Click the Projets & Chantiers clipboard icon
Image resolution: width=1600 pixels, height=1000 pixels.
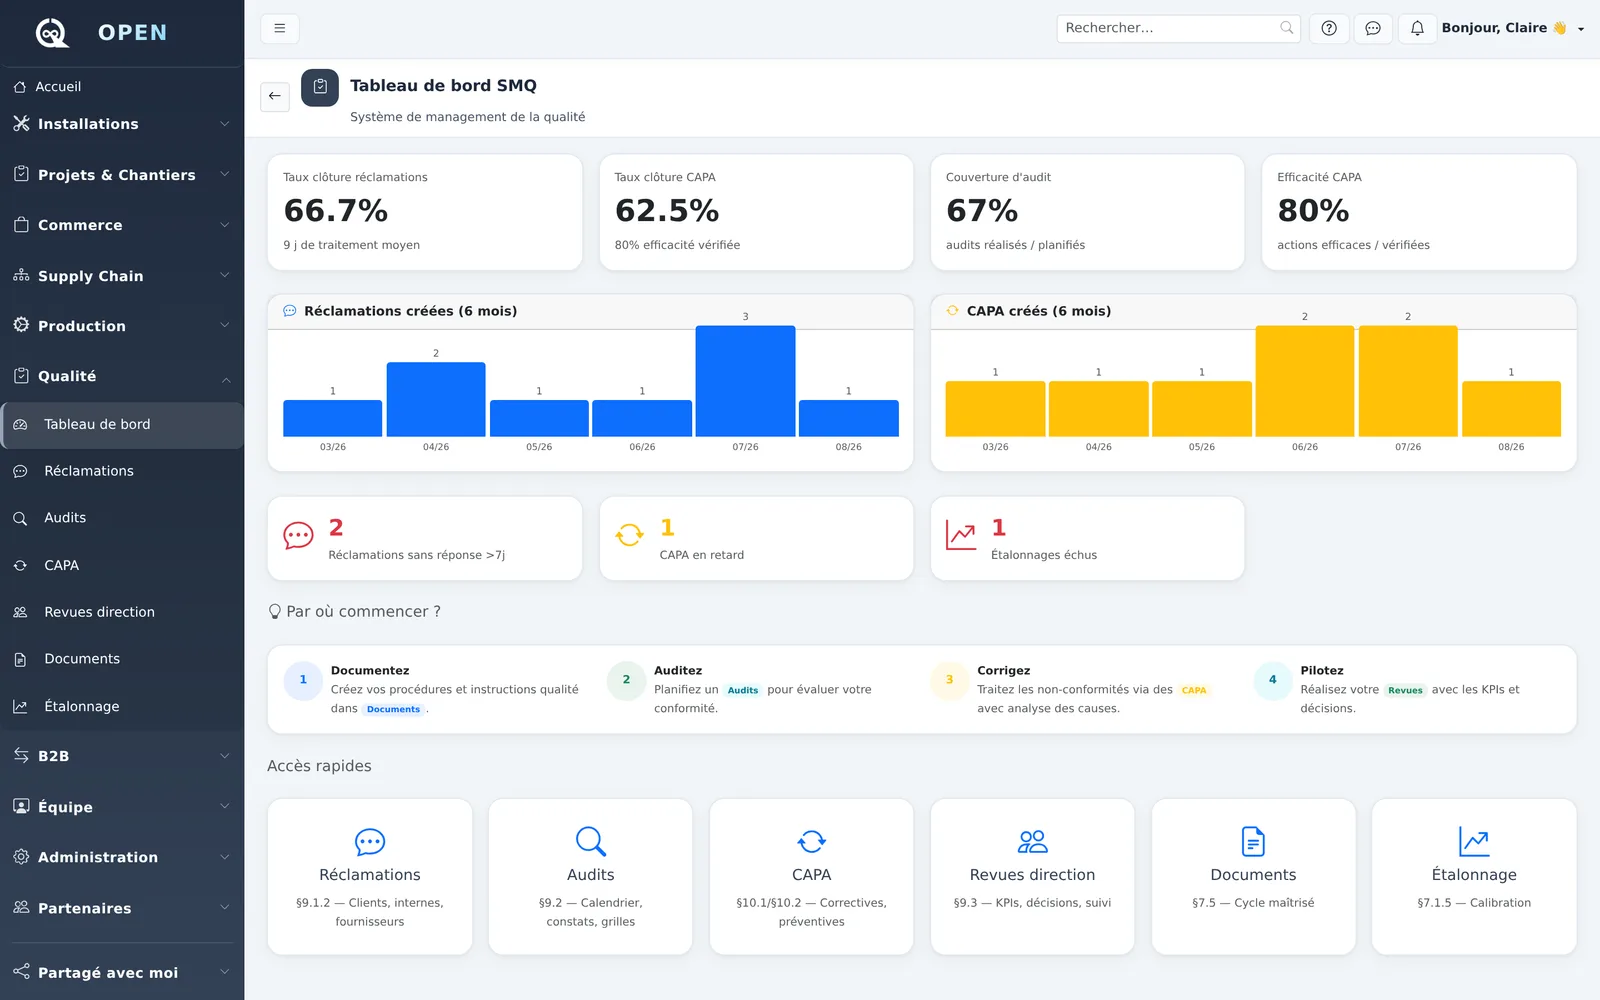pos(21,174)
